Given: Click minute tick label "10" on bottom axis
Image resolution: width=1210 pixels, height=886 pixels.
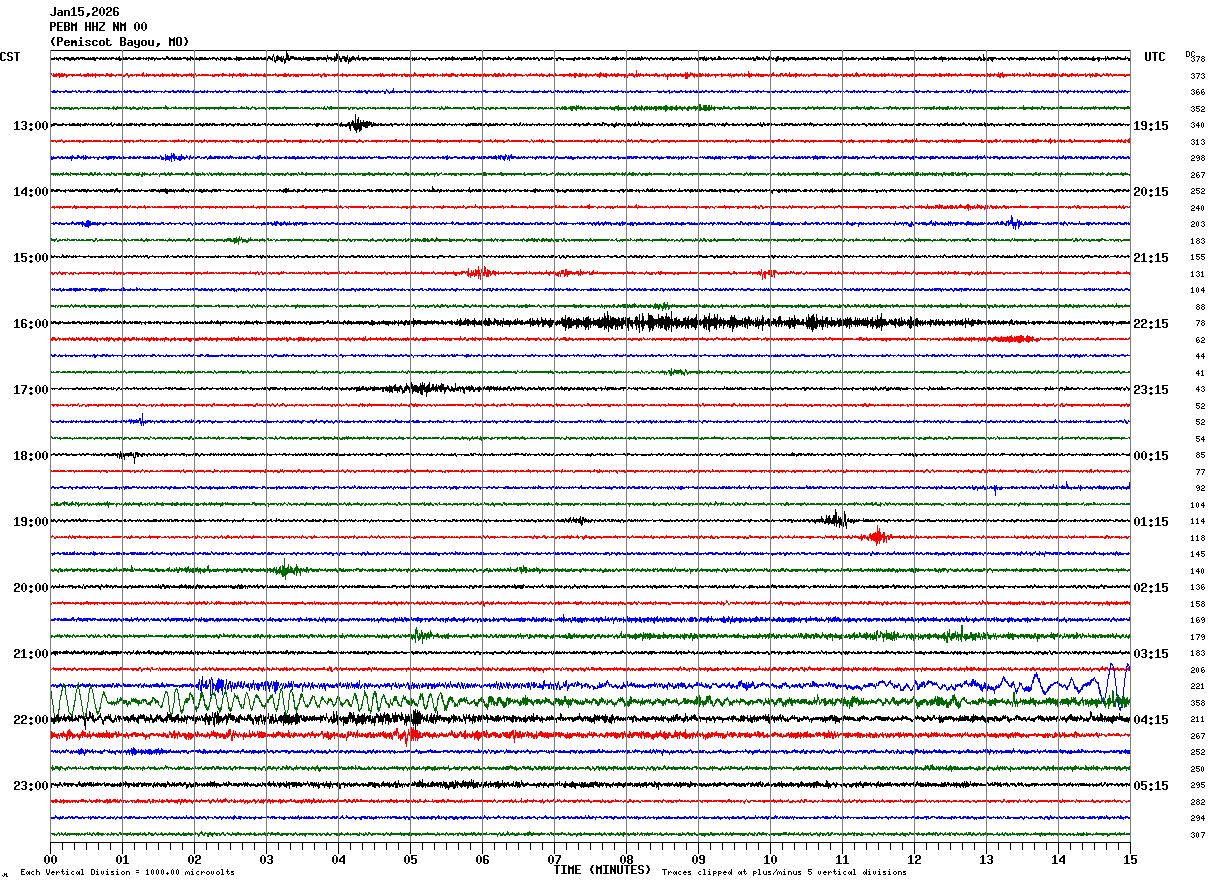Looking at the screenshot, I should (770, 860).
